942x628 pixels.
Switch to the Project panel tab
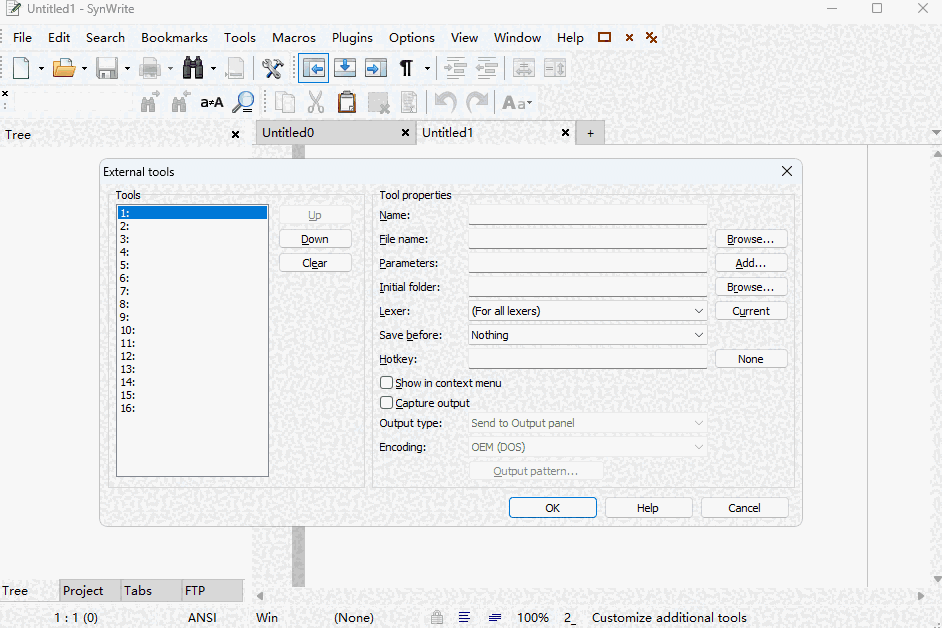click(x=83, y=591)
